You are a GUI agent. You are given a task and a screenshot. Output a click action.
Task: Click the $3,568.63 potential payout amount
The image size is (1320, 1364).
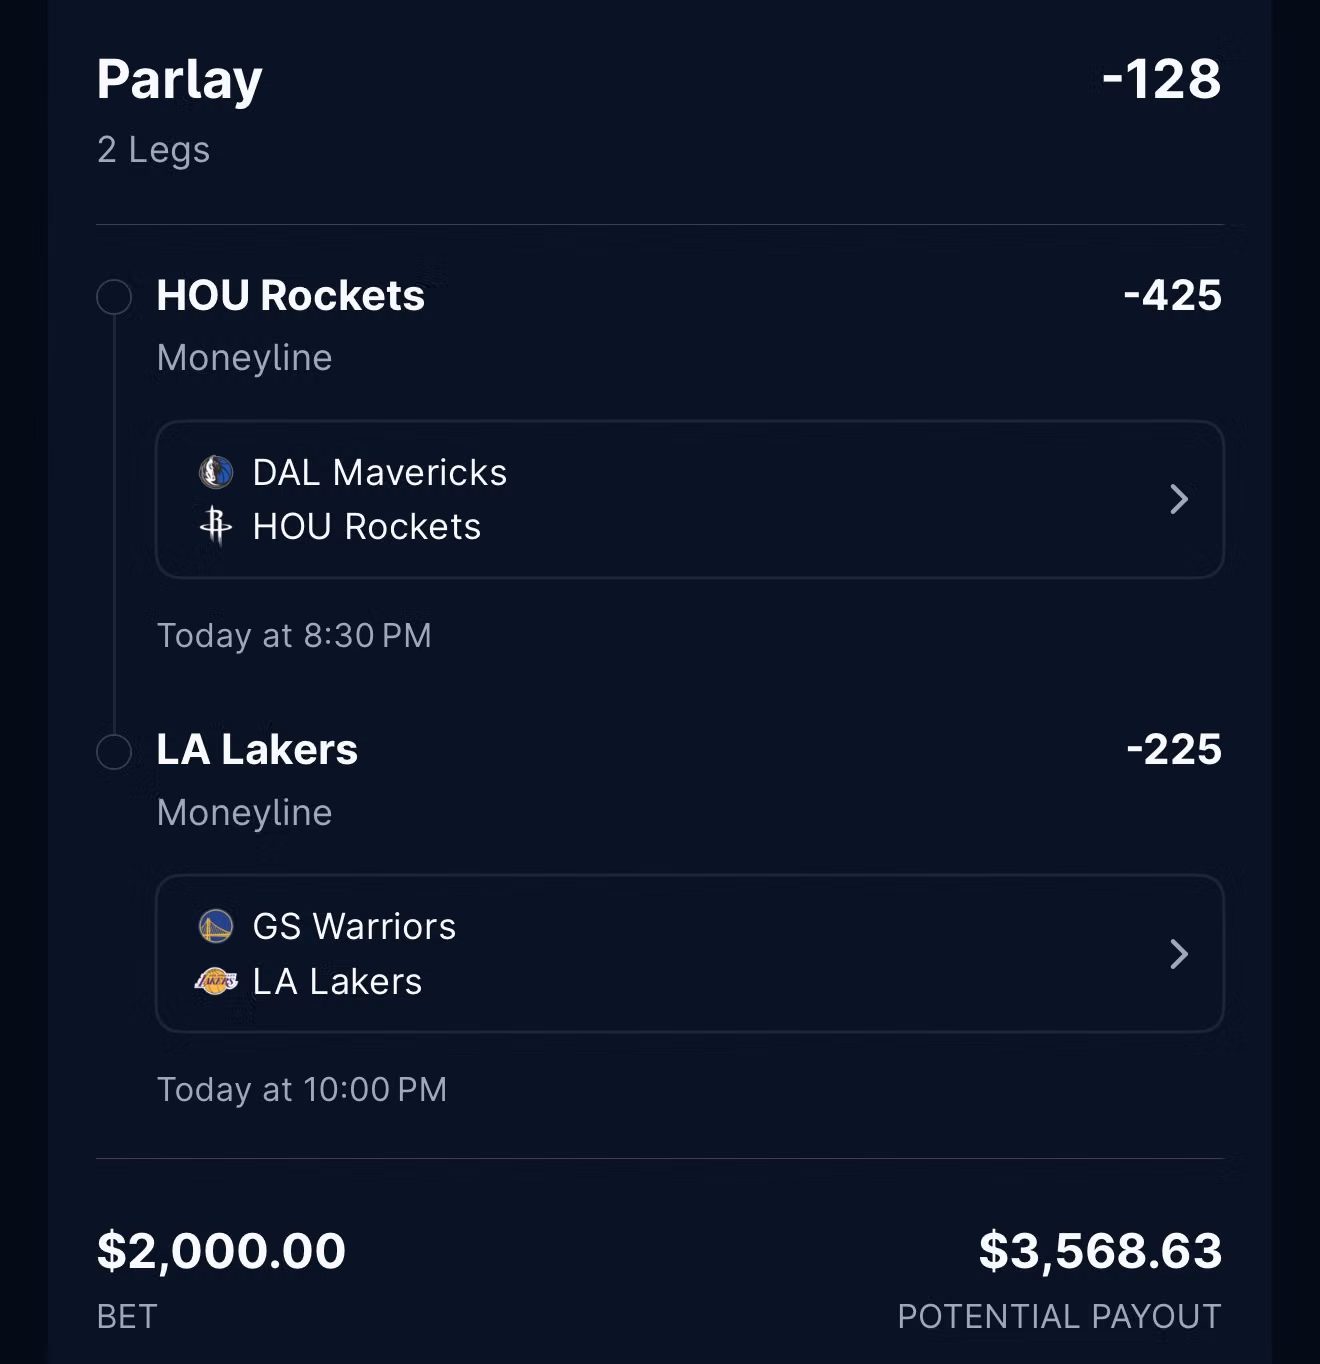[x=1100, y=1251]
